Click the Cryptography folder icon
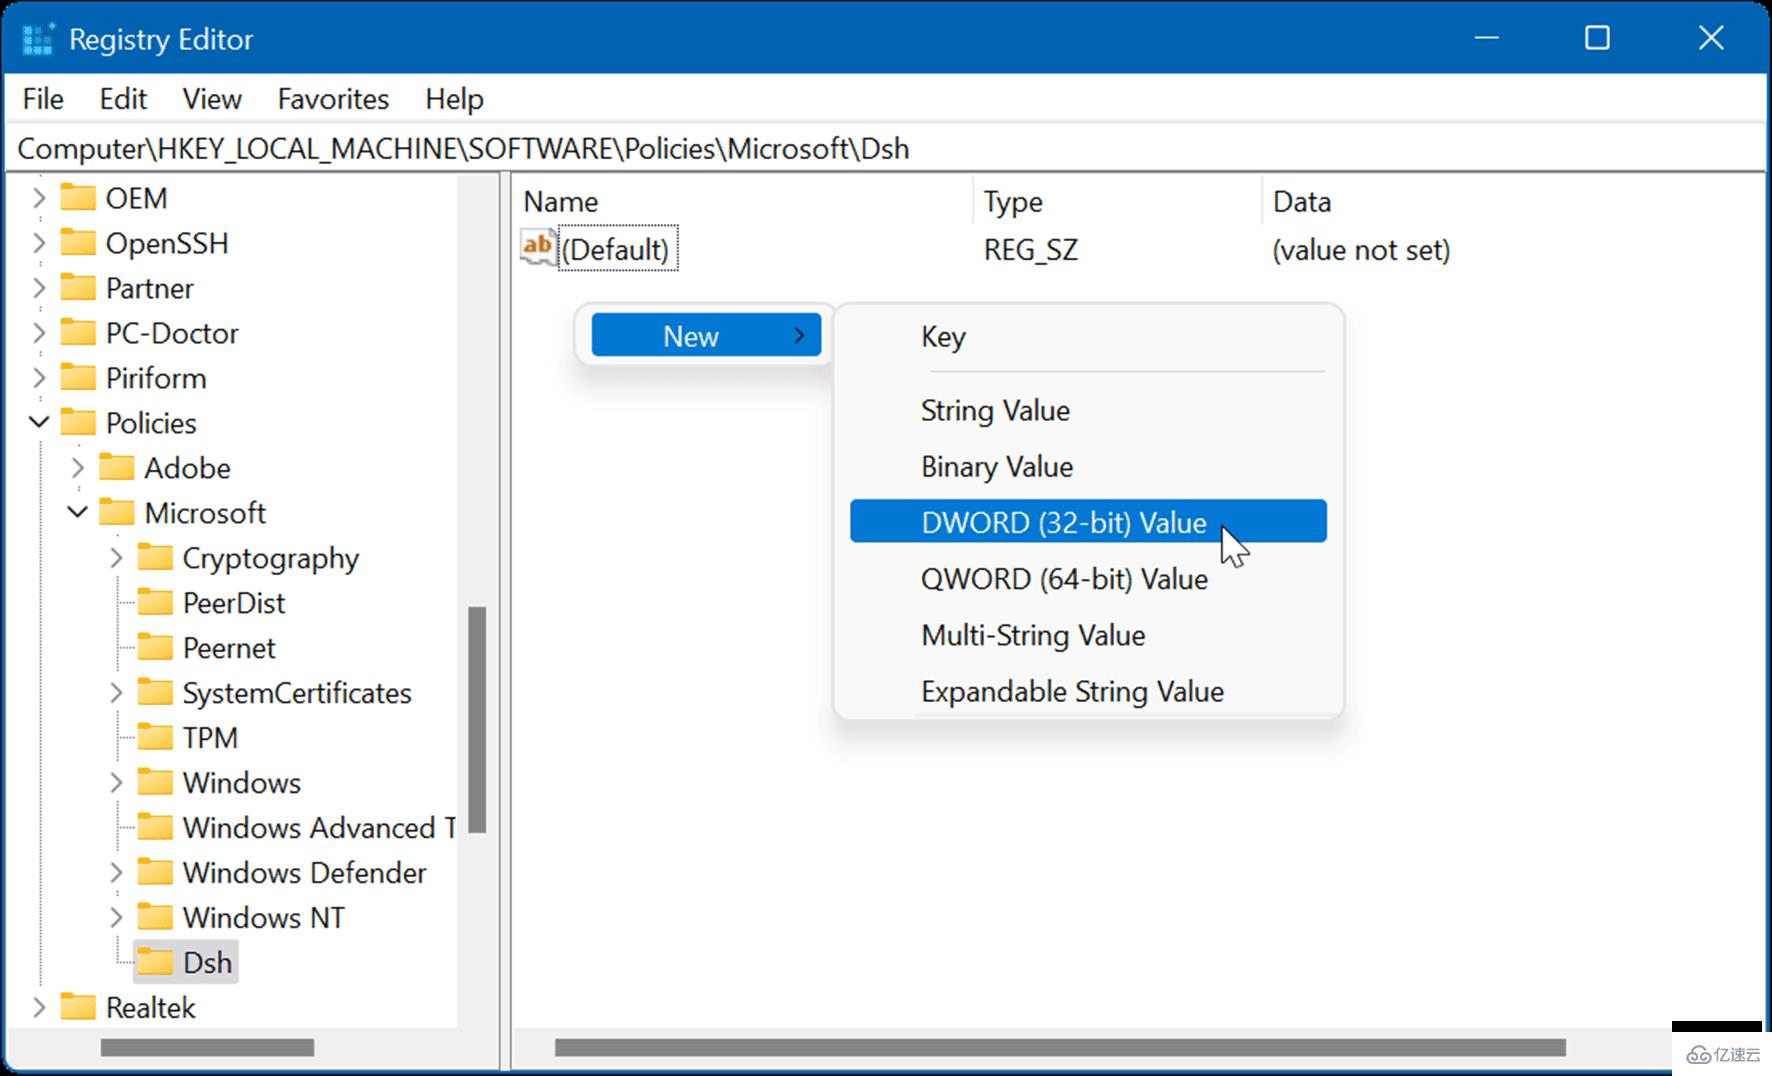The image size is (1772, 1076). coord(154,557)
